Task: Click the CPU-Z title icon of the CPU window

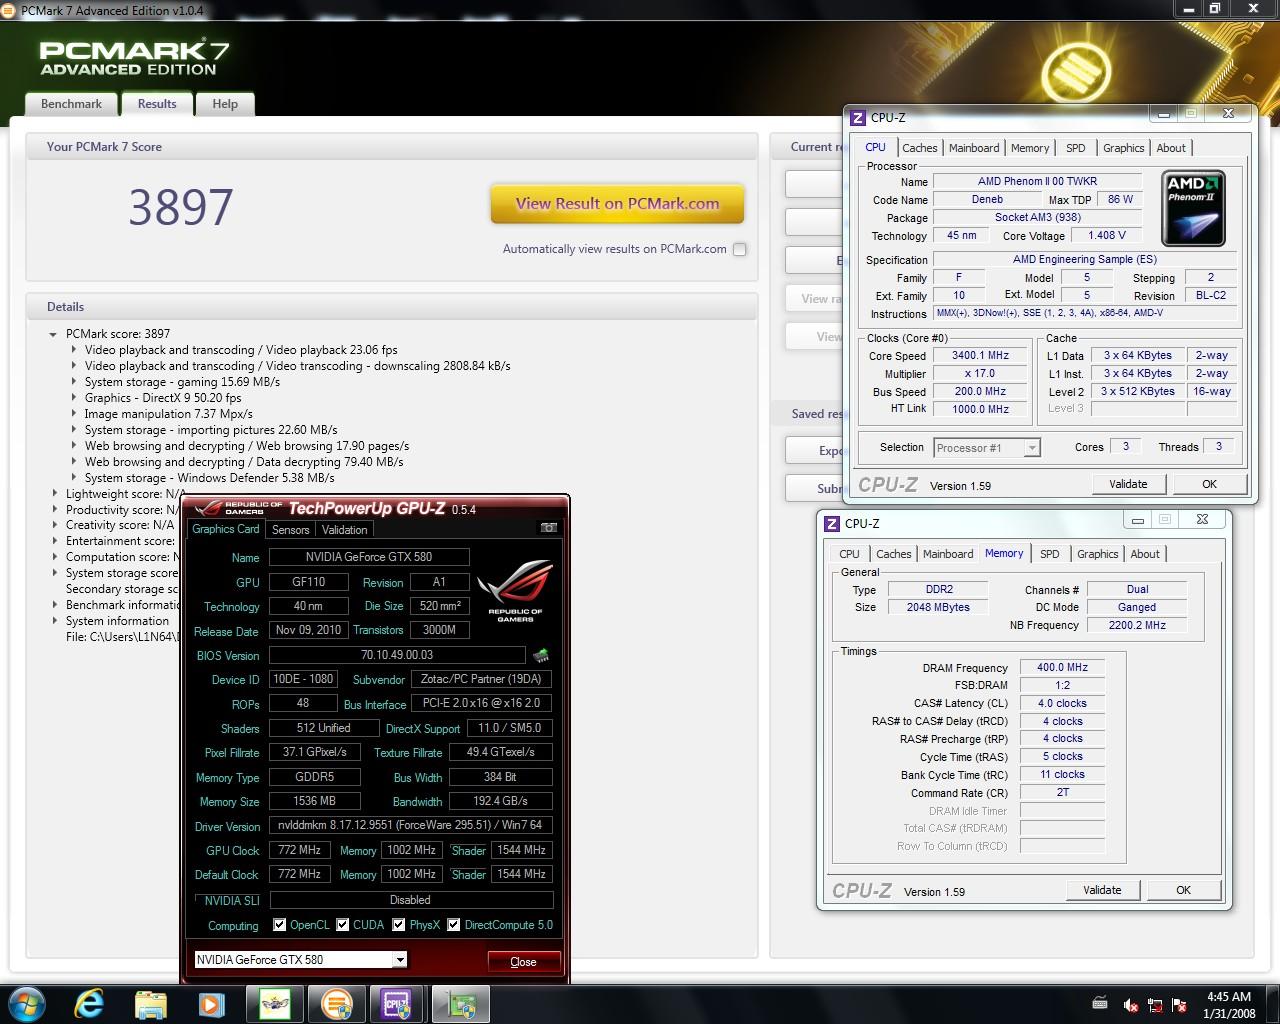Action: [x=857, y=117]
